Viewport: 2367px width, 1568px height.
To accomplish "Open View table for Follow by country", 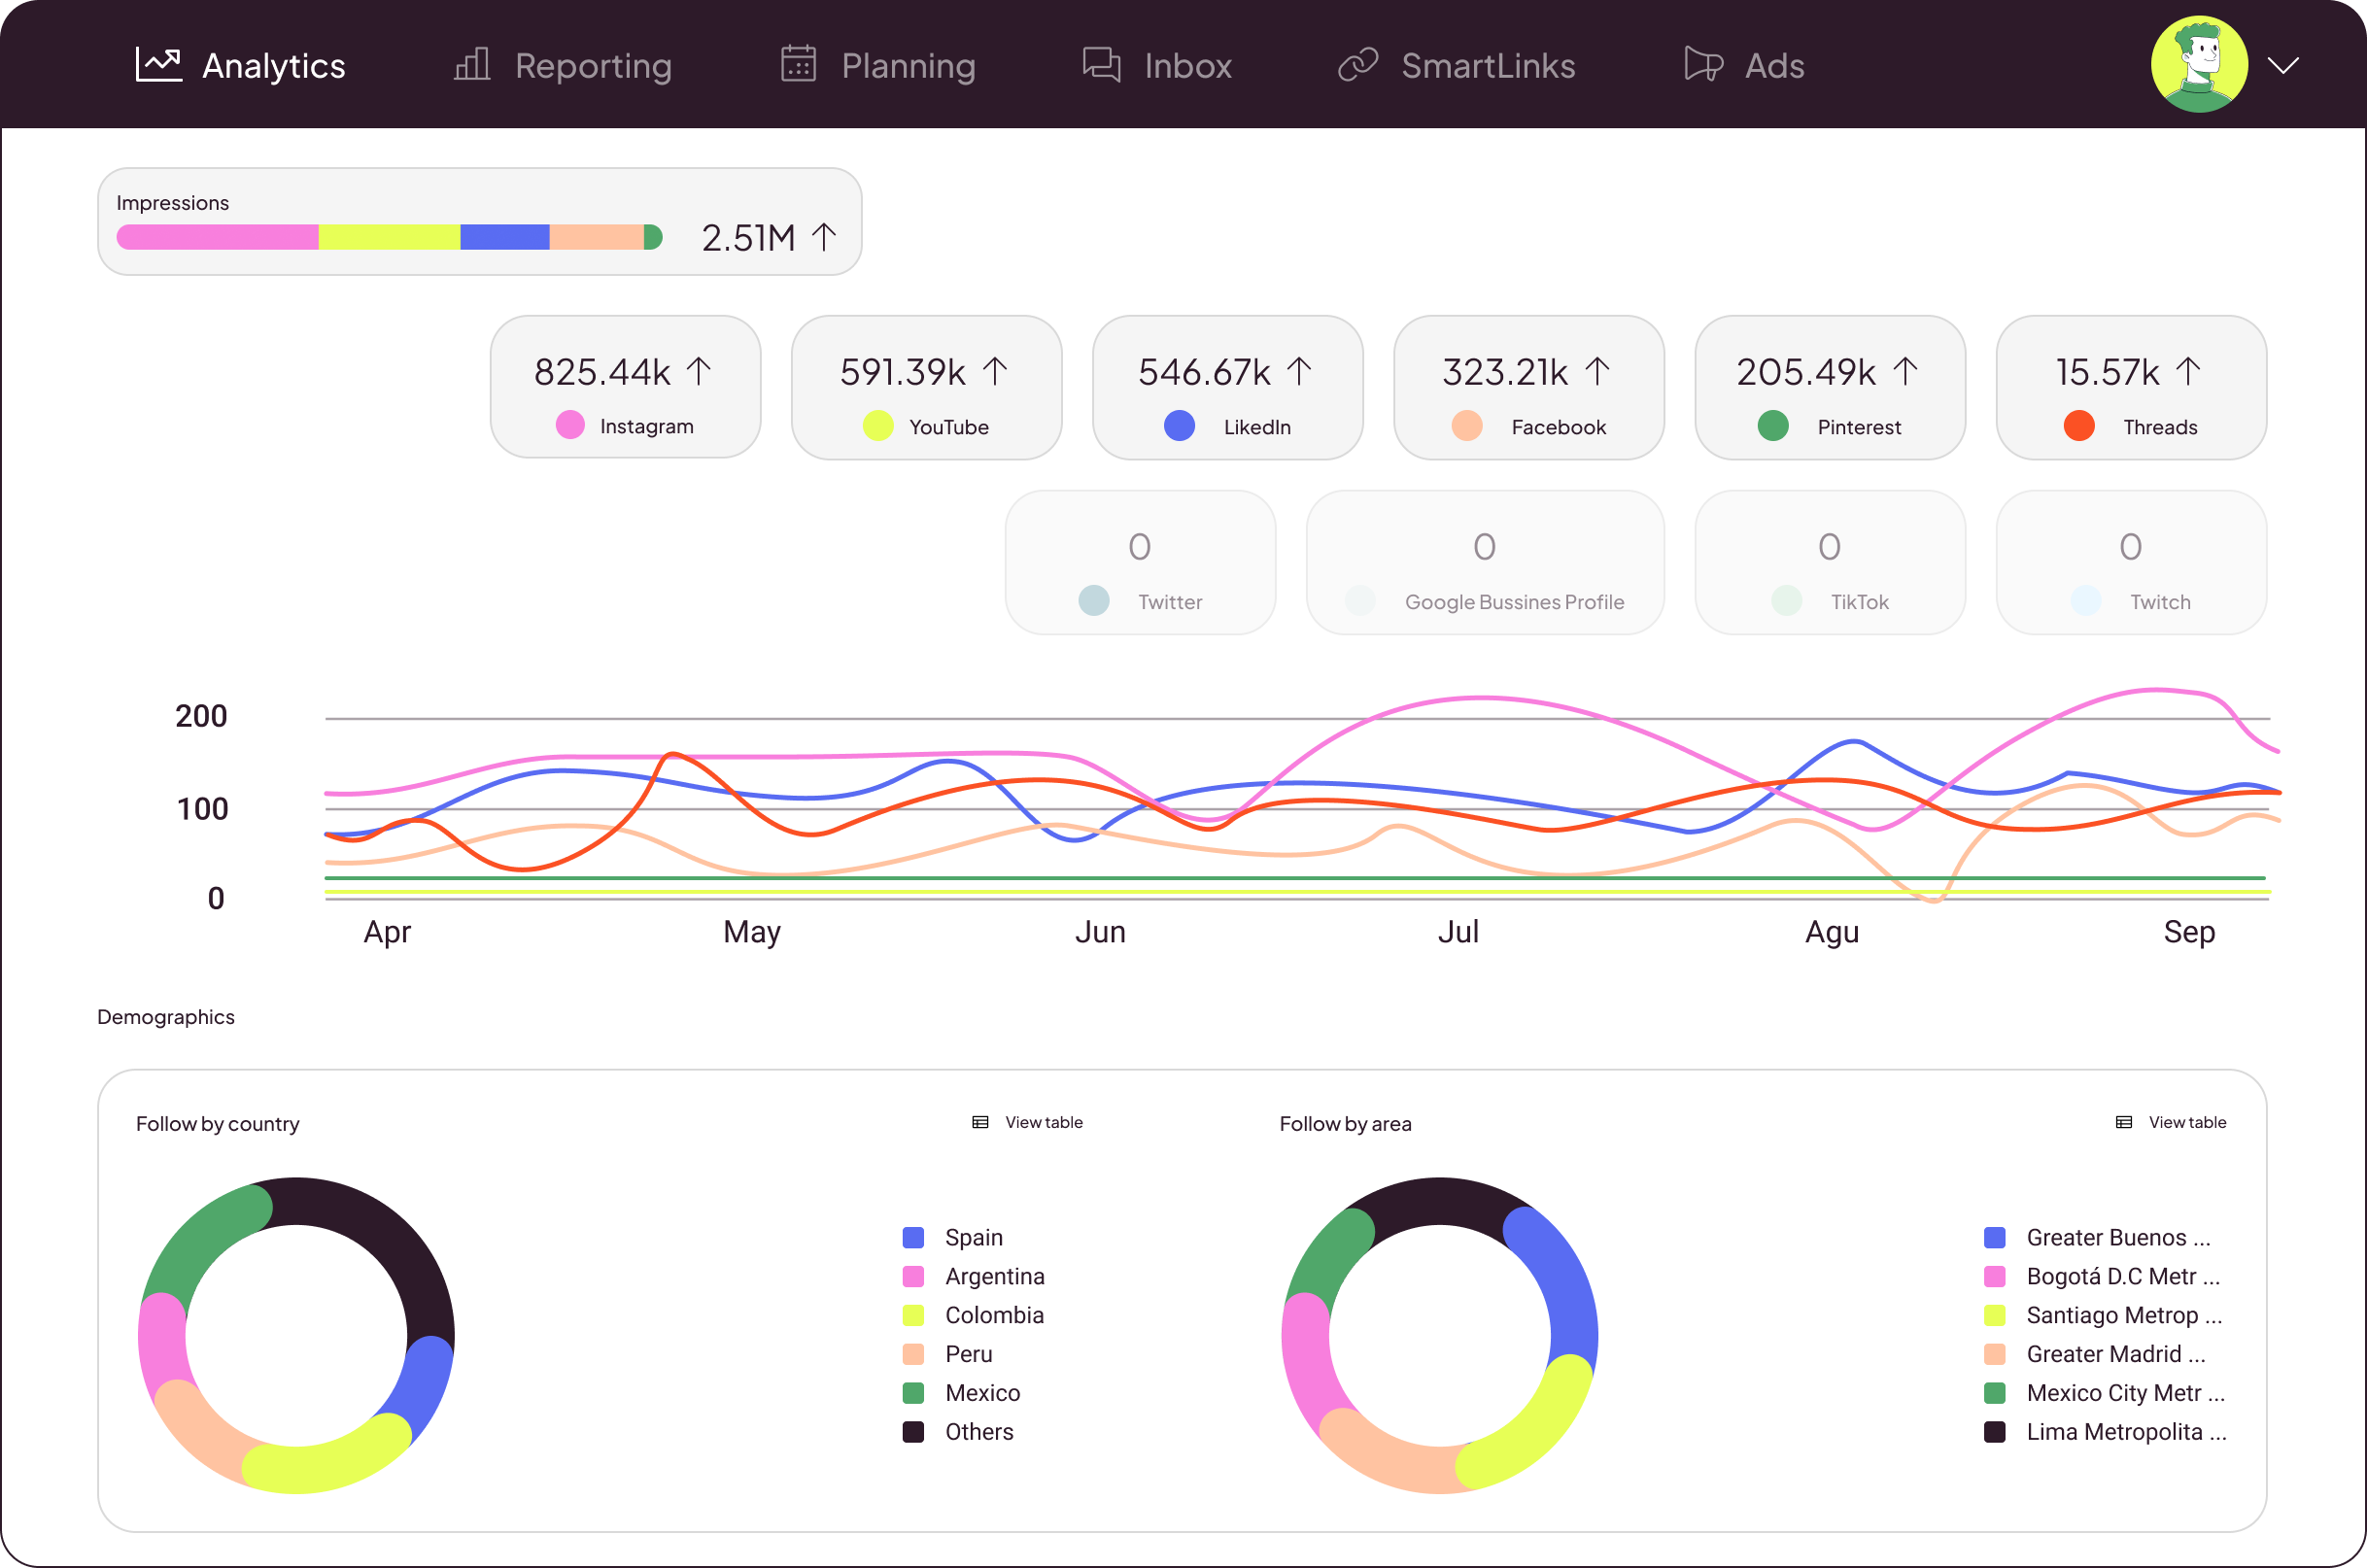I will click(x=1028, y=1123).
